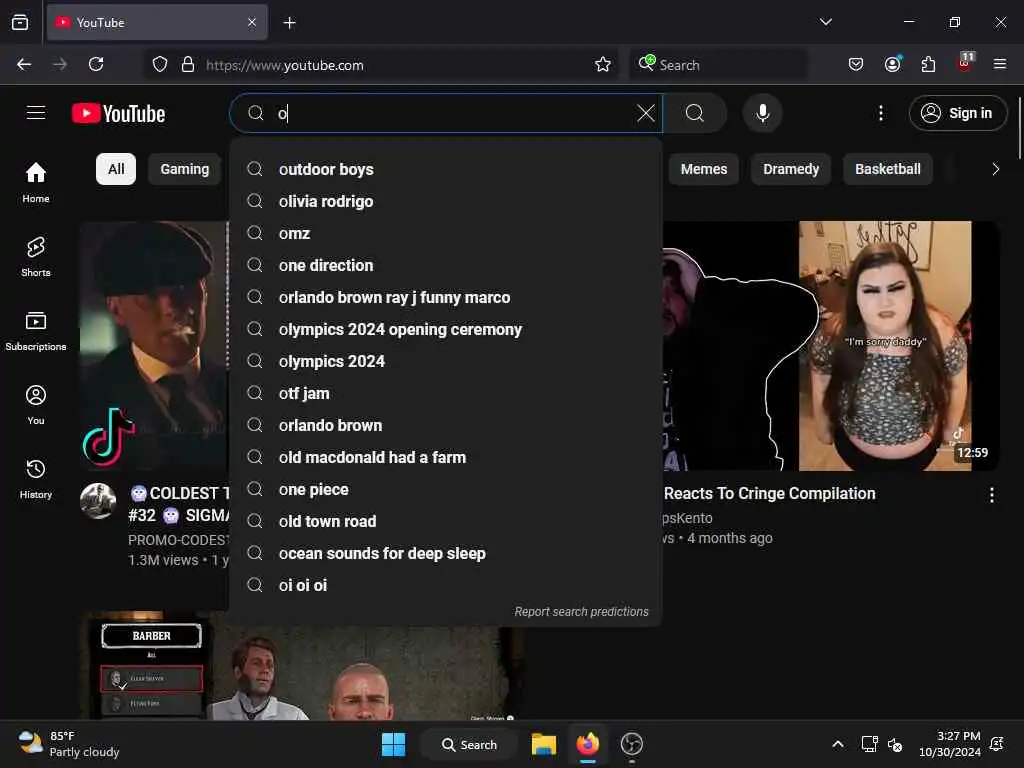Open Subscriptions in the sidebar
Screen dimensions: 1024x768
[36, 331]
